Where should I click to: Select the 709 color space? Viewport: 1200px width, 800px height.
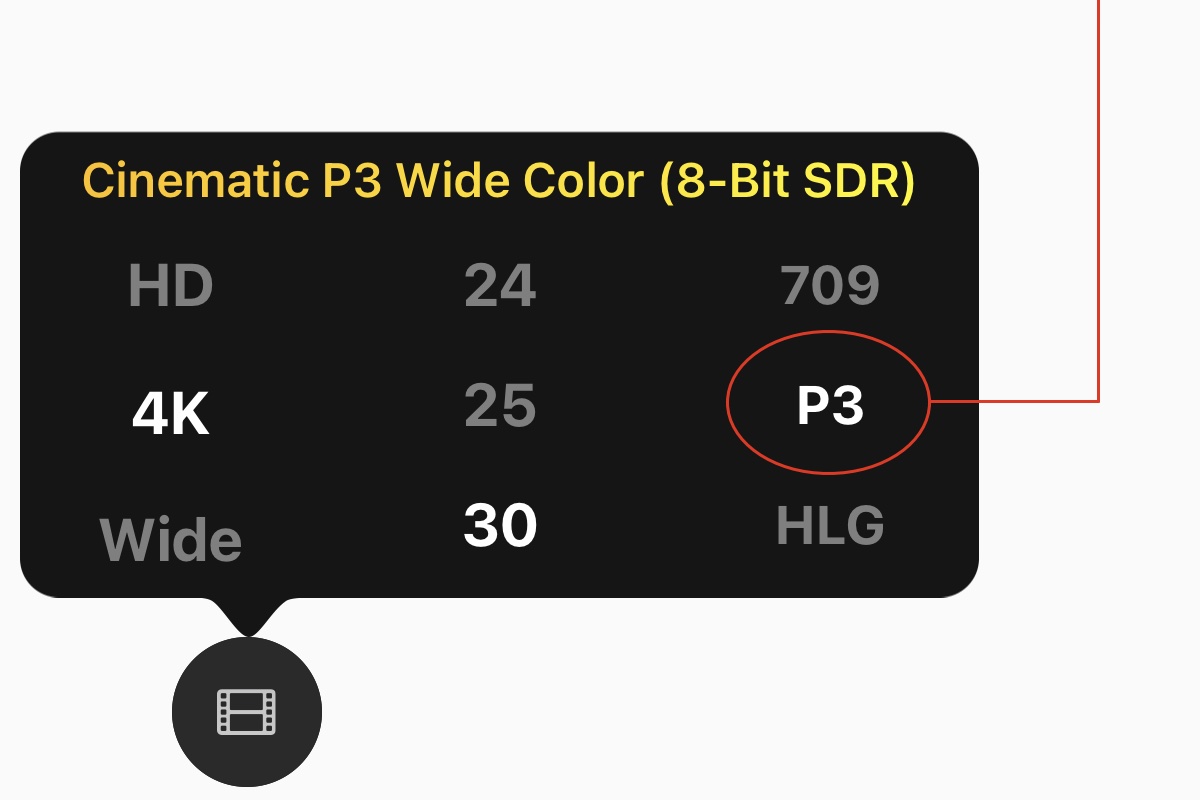[x=830, y=287]
